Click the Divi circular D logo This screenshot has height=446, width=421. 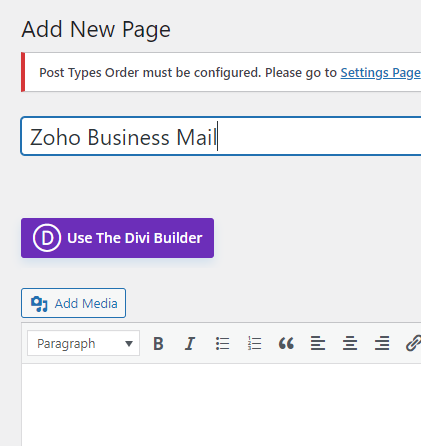pos(47,238)
